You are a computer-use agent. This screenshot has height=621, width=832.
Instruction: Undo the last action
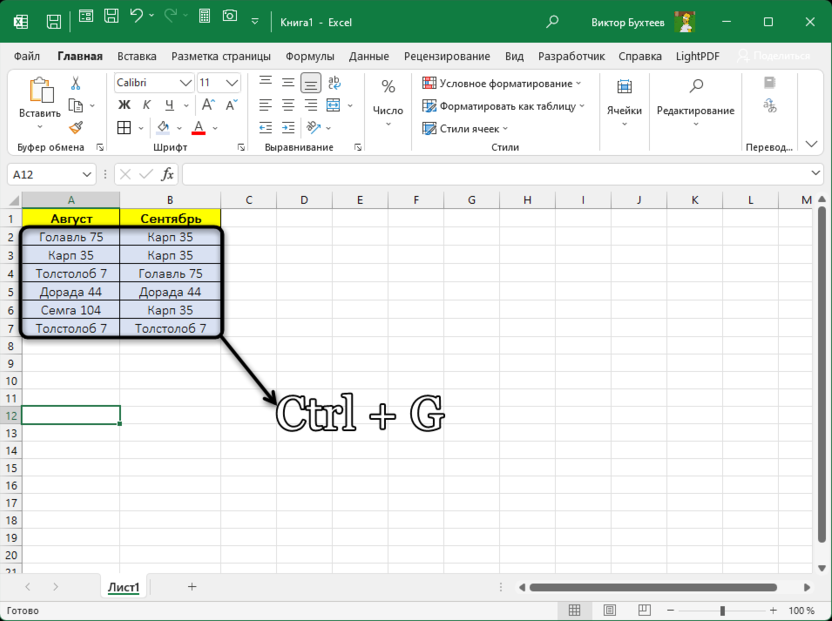coord(136,16)
